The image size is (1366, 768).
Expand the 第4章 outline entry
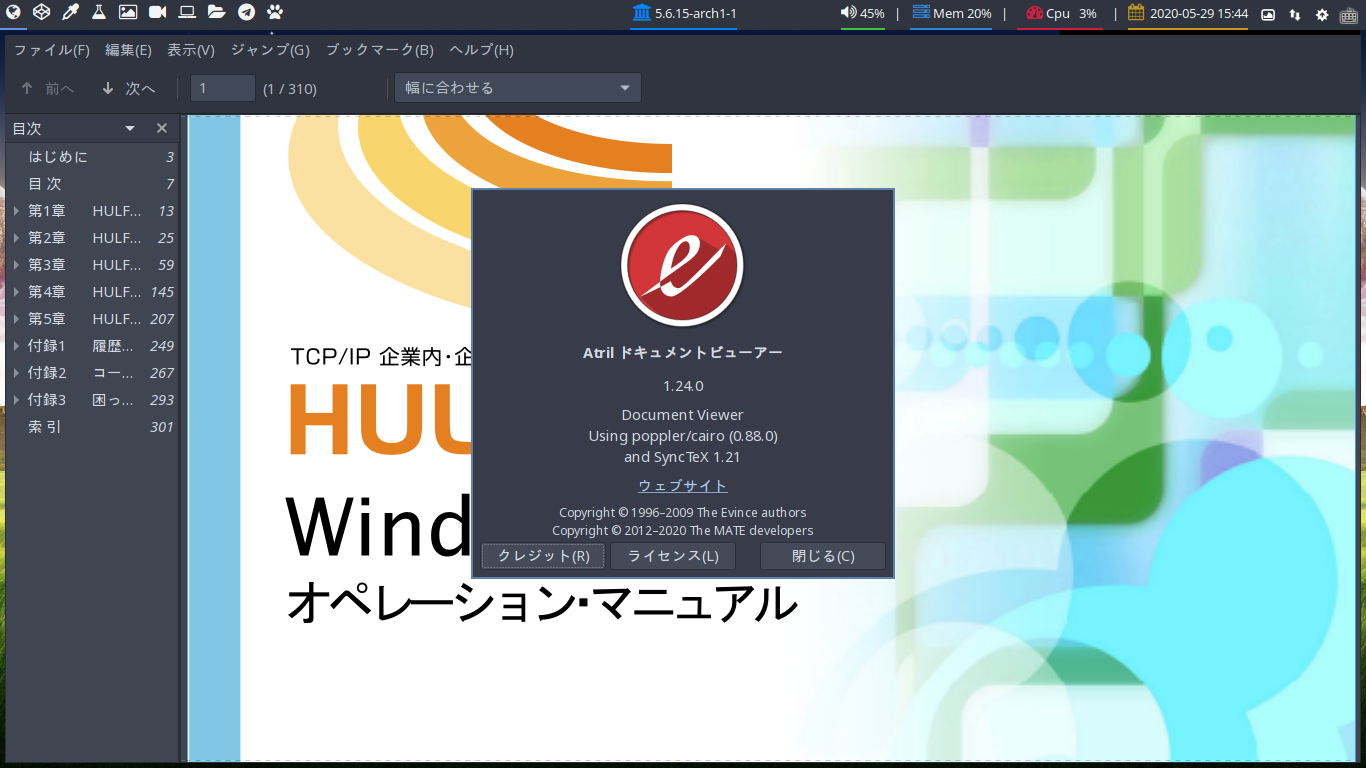click(17, 292)
